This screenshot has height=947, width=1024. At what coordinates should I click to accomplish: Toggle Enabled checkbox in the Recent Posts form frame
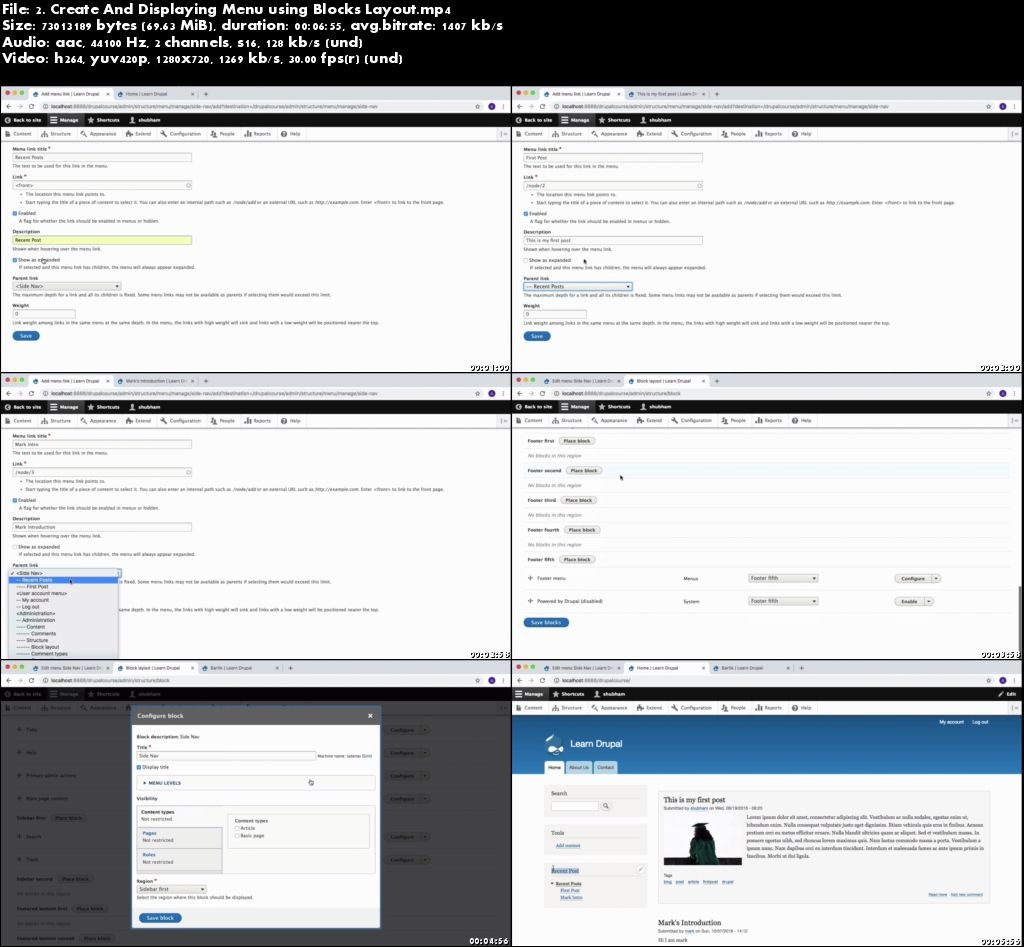tap(14, 214)
